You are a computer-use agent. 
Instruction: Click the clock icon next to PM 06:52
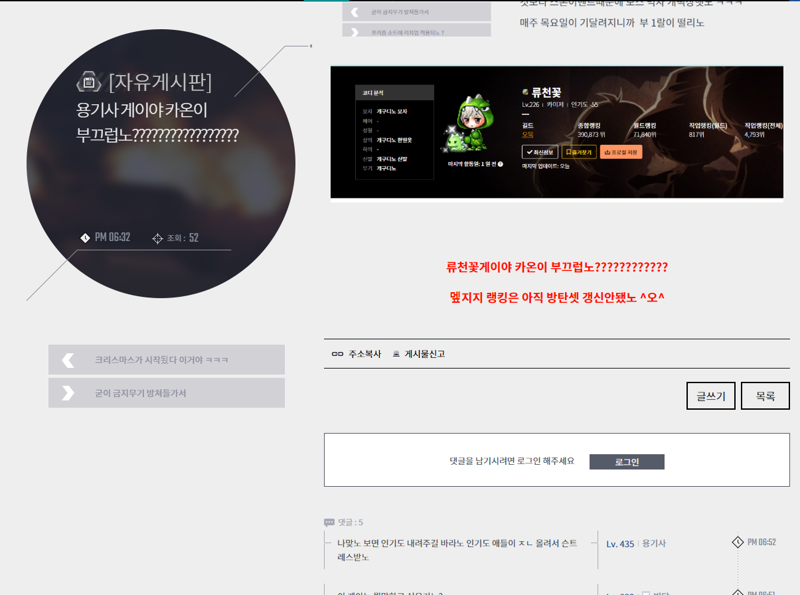click(x=738, y=542)
